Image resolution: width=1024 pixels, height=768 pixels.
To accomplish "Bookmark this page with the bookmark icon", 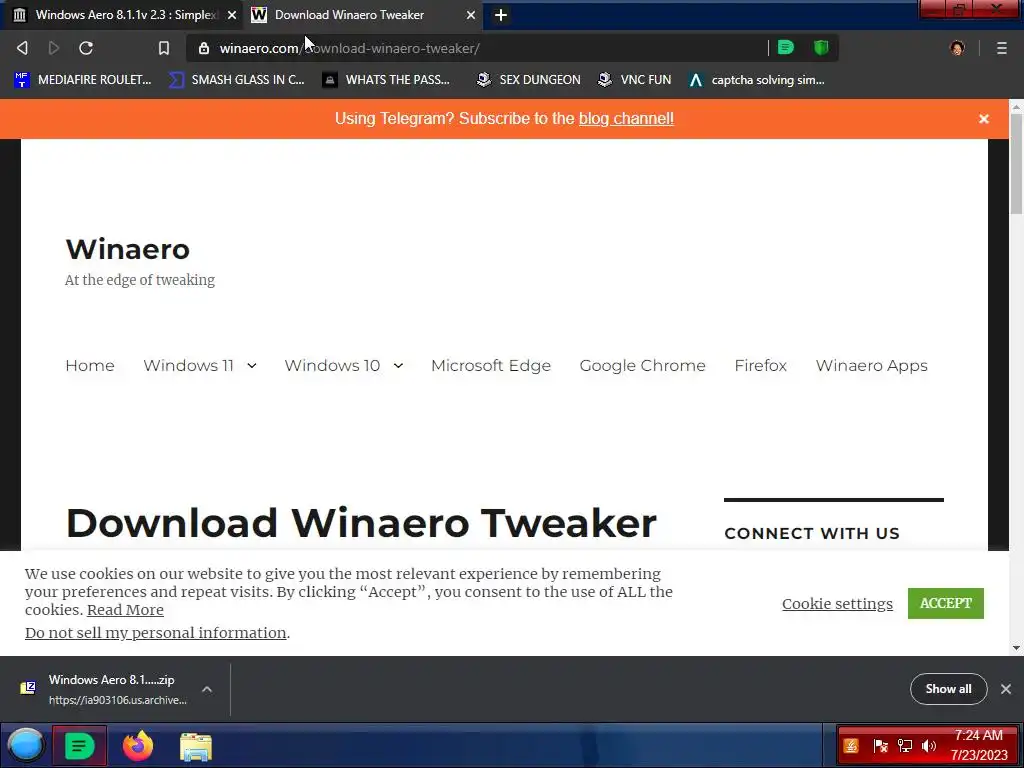I will pyautogui.click(x=163, y=48).
